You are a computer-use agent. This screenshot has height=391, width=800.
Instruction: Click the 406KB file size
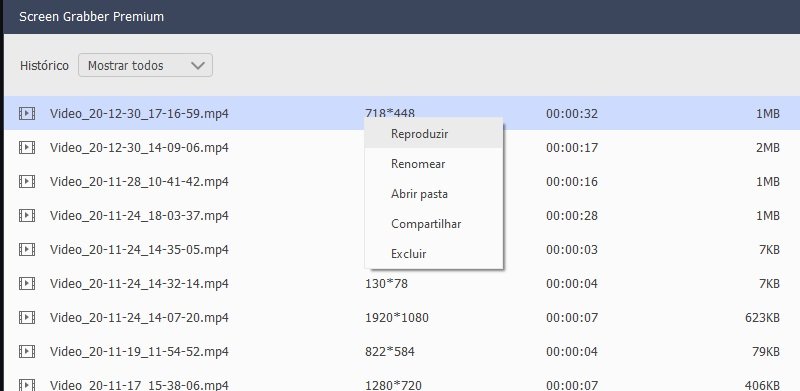[x=762, y=385]
